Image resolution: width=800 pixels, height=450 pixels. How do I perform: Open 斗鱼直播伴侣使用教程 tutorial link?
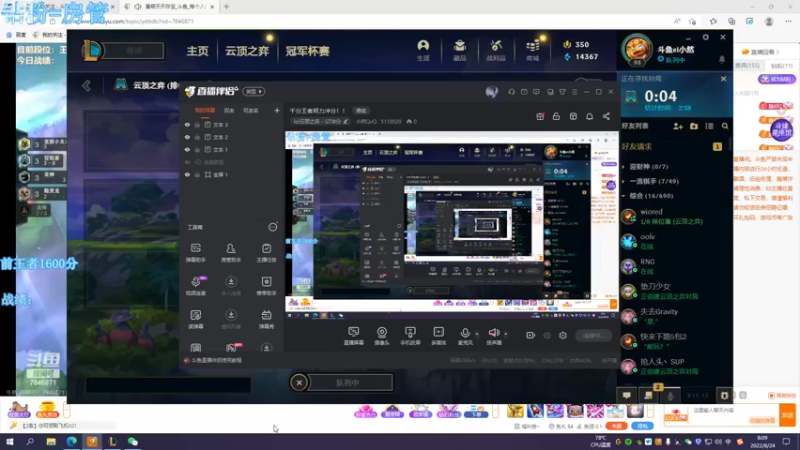click(x=216, y=361)
